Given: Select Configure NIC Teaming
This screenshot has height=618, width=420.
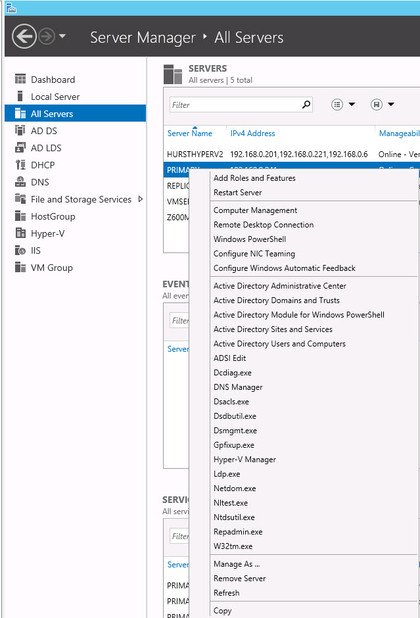Looking at the screenshot, I should click(x=254, y=254).
